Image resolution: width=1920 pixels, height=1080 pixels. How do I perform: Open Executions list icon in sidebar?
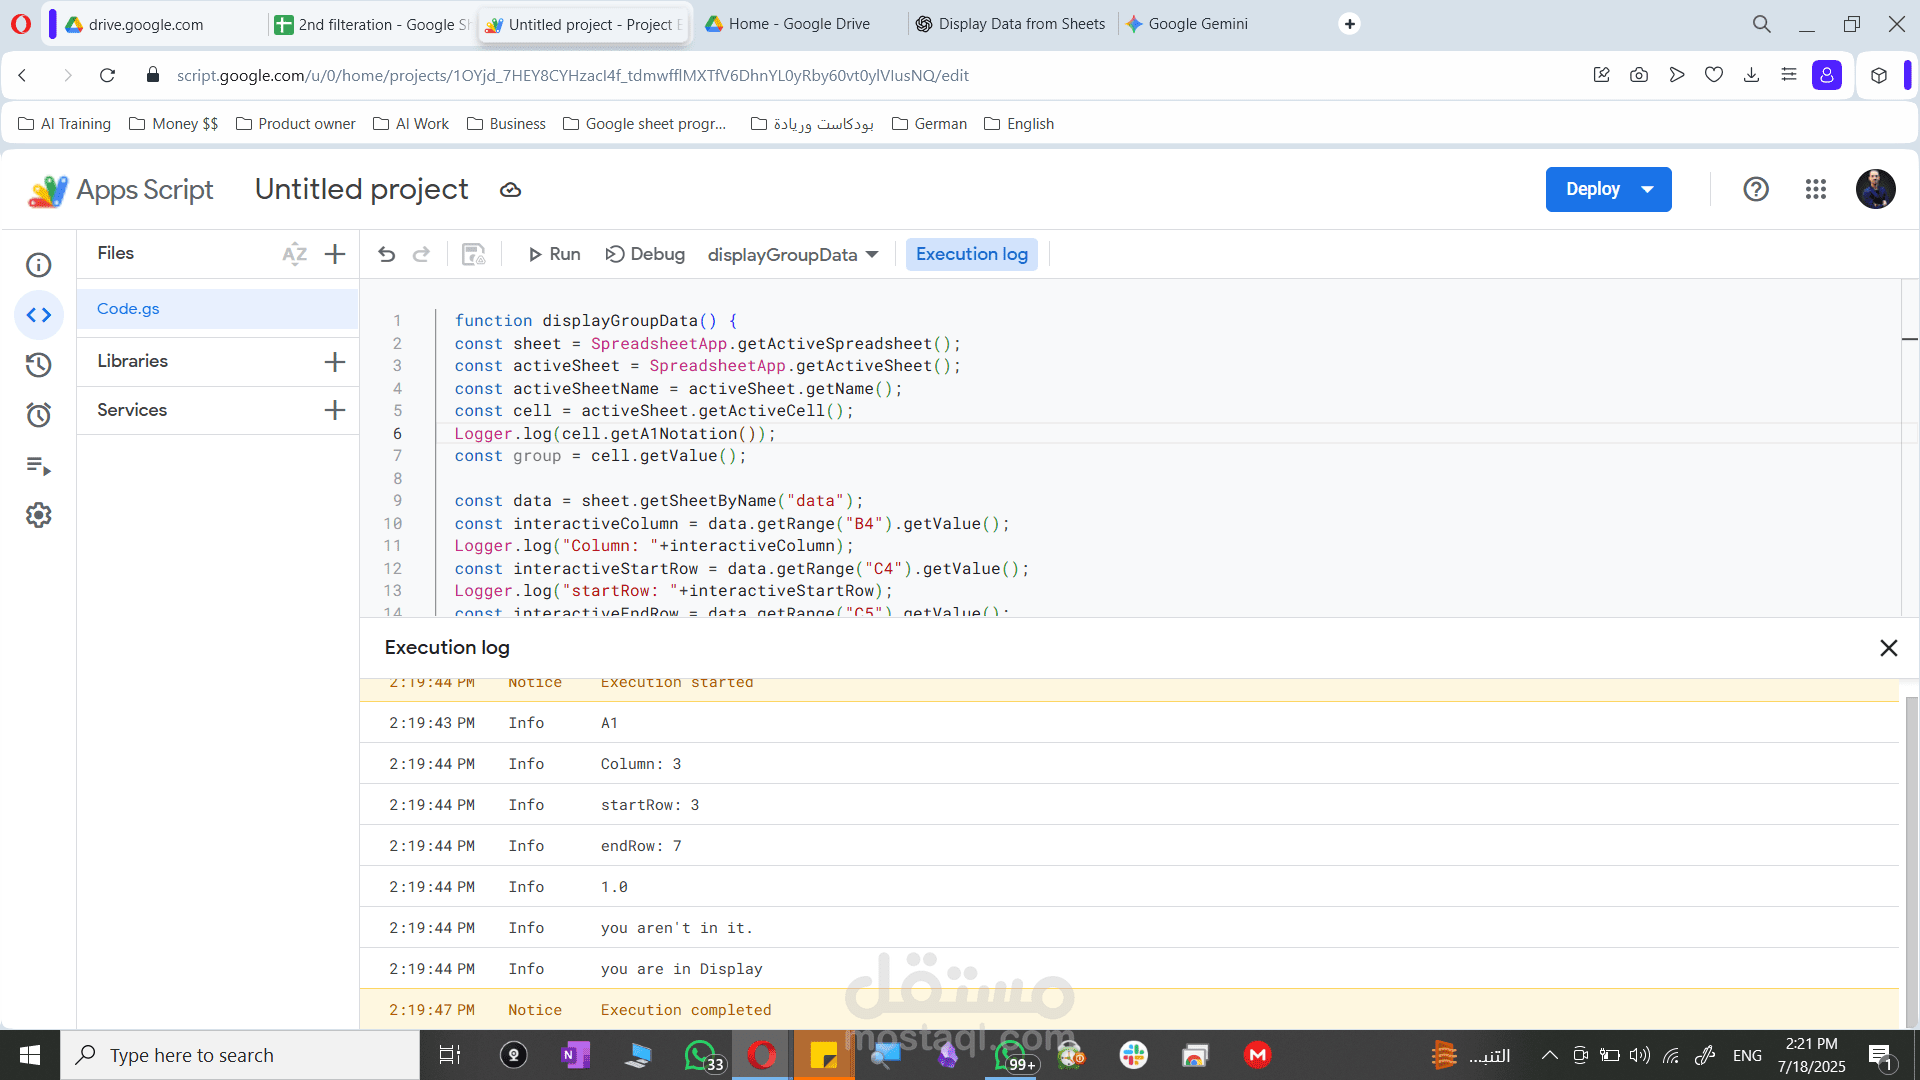(x=38, y=465)
